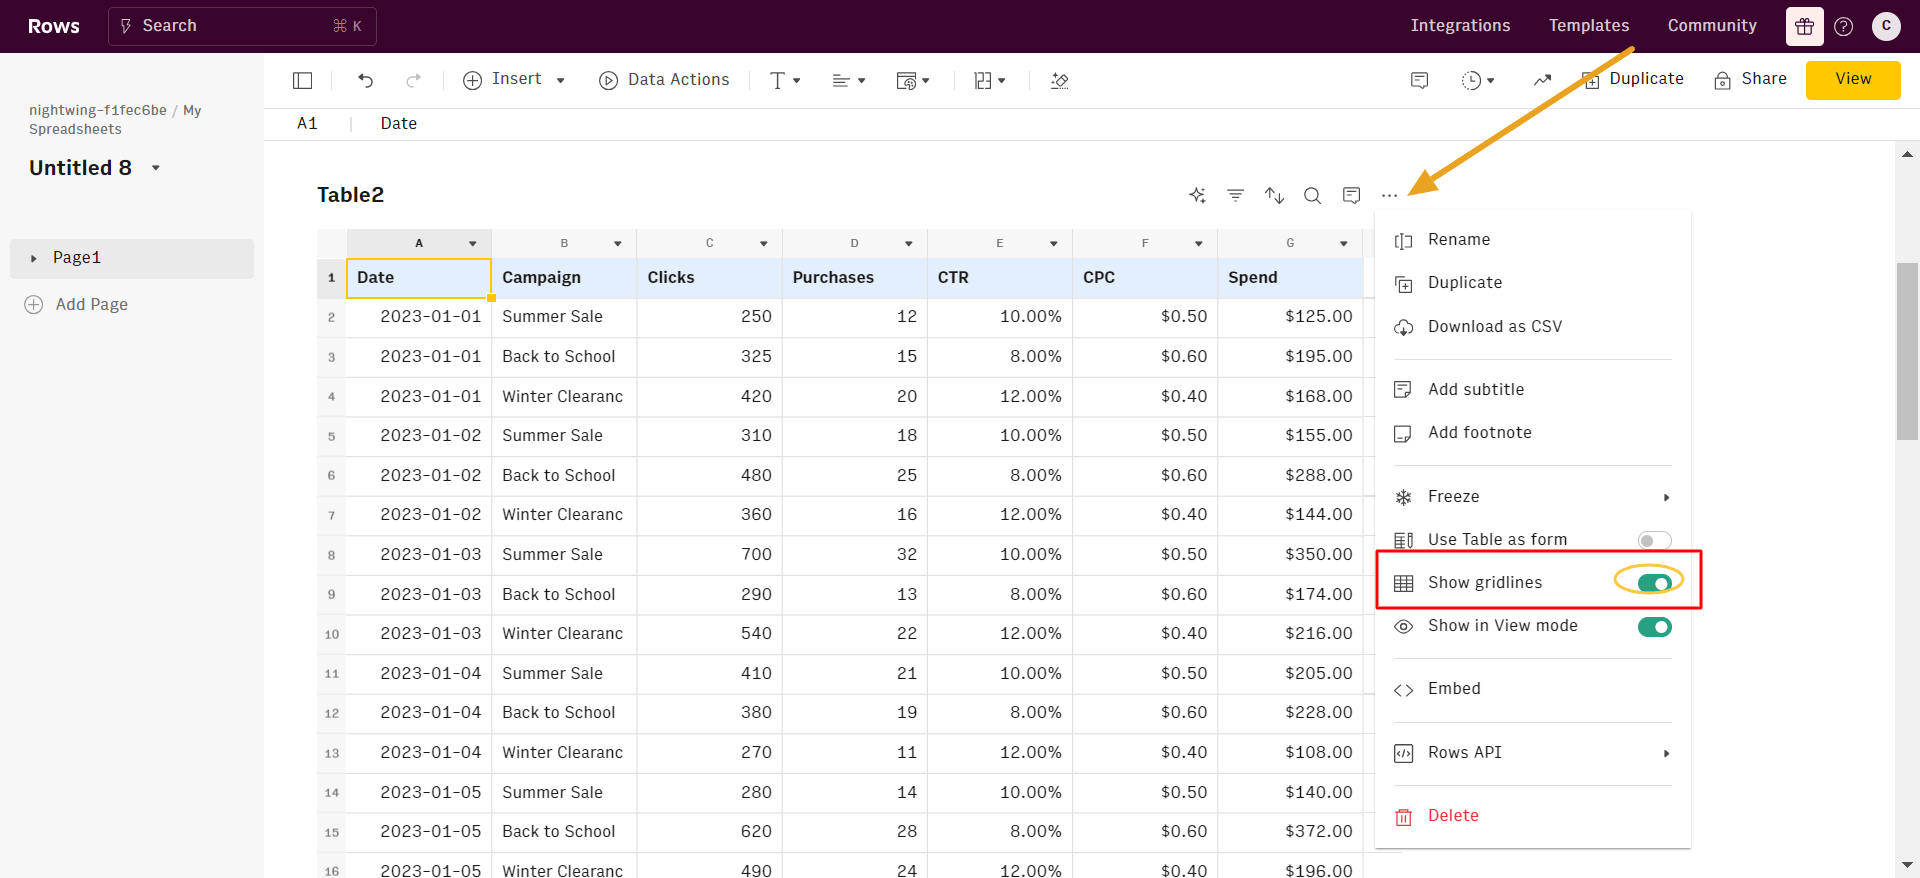
Task: Click the Share button
Action: click(1750, 79)
